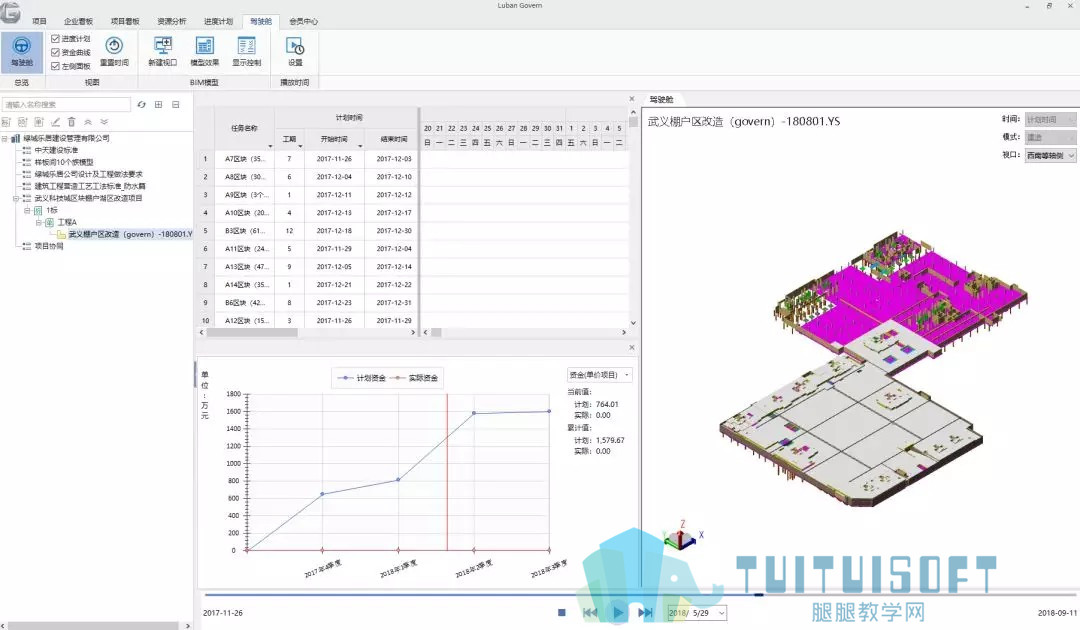This screenshot has width=1080, height=630.
Task: Switch to the 企业看板 ribbon tab
Action: coord(78,21)
